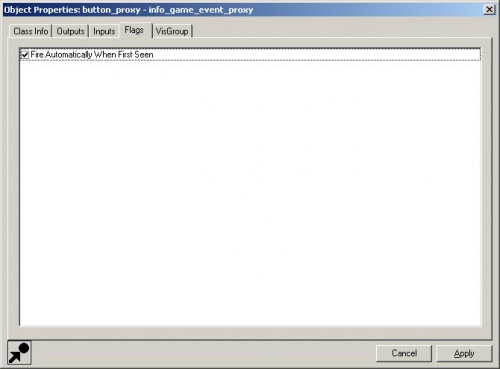Uncheck Fire Automatically When First Seen

(25, 54)
